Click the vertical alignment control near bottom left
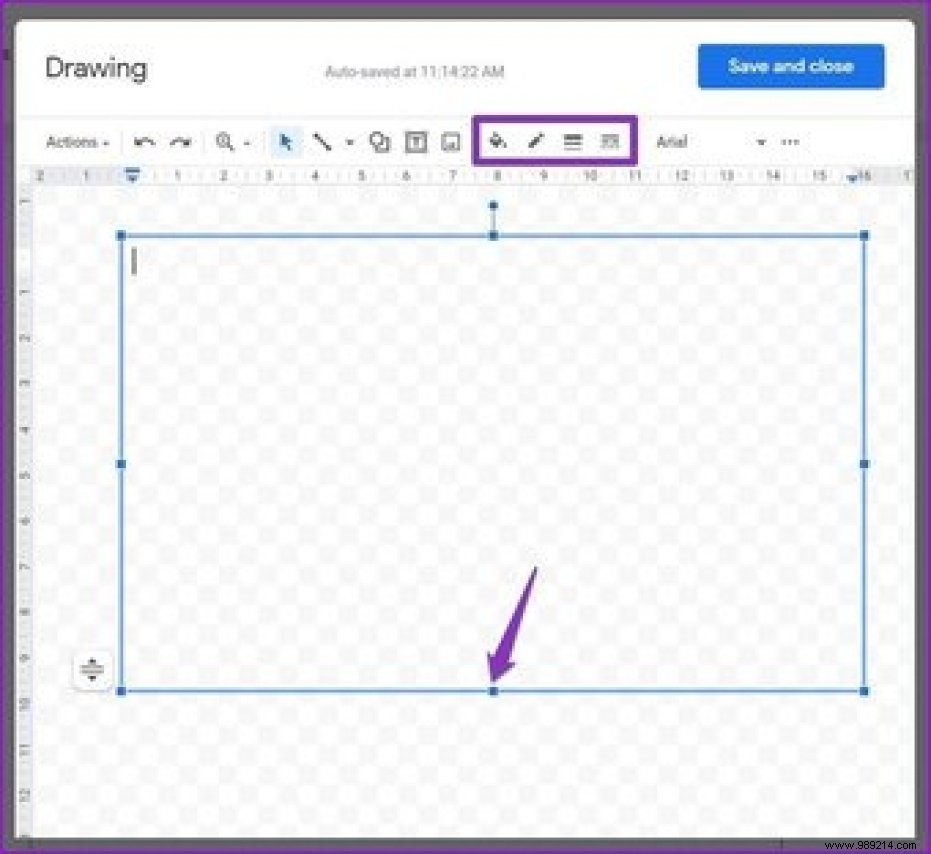 click(x=92, y=671)
